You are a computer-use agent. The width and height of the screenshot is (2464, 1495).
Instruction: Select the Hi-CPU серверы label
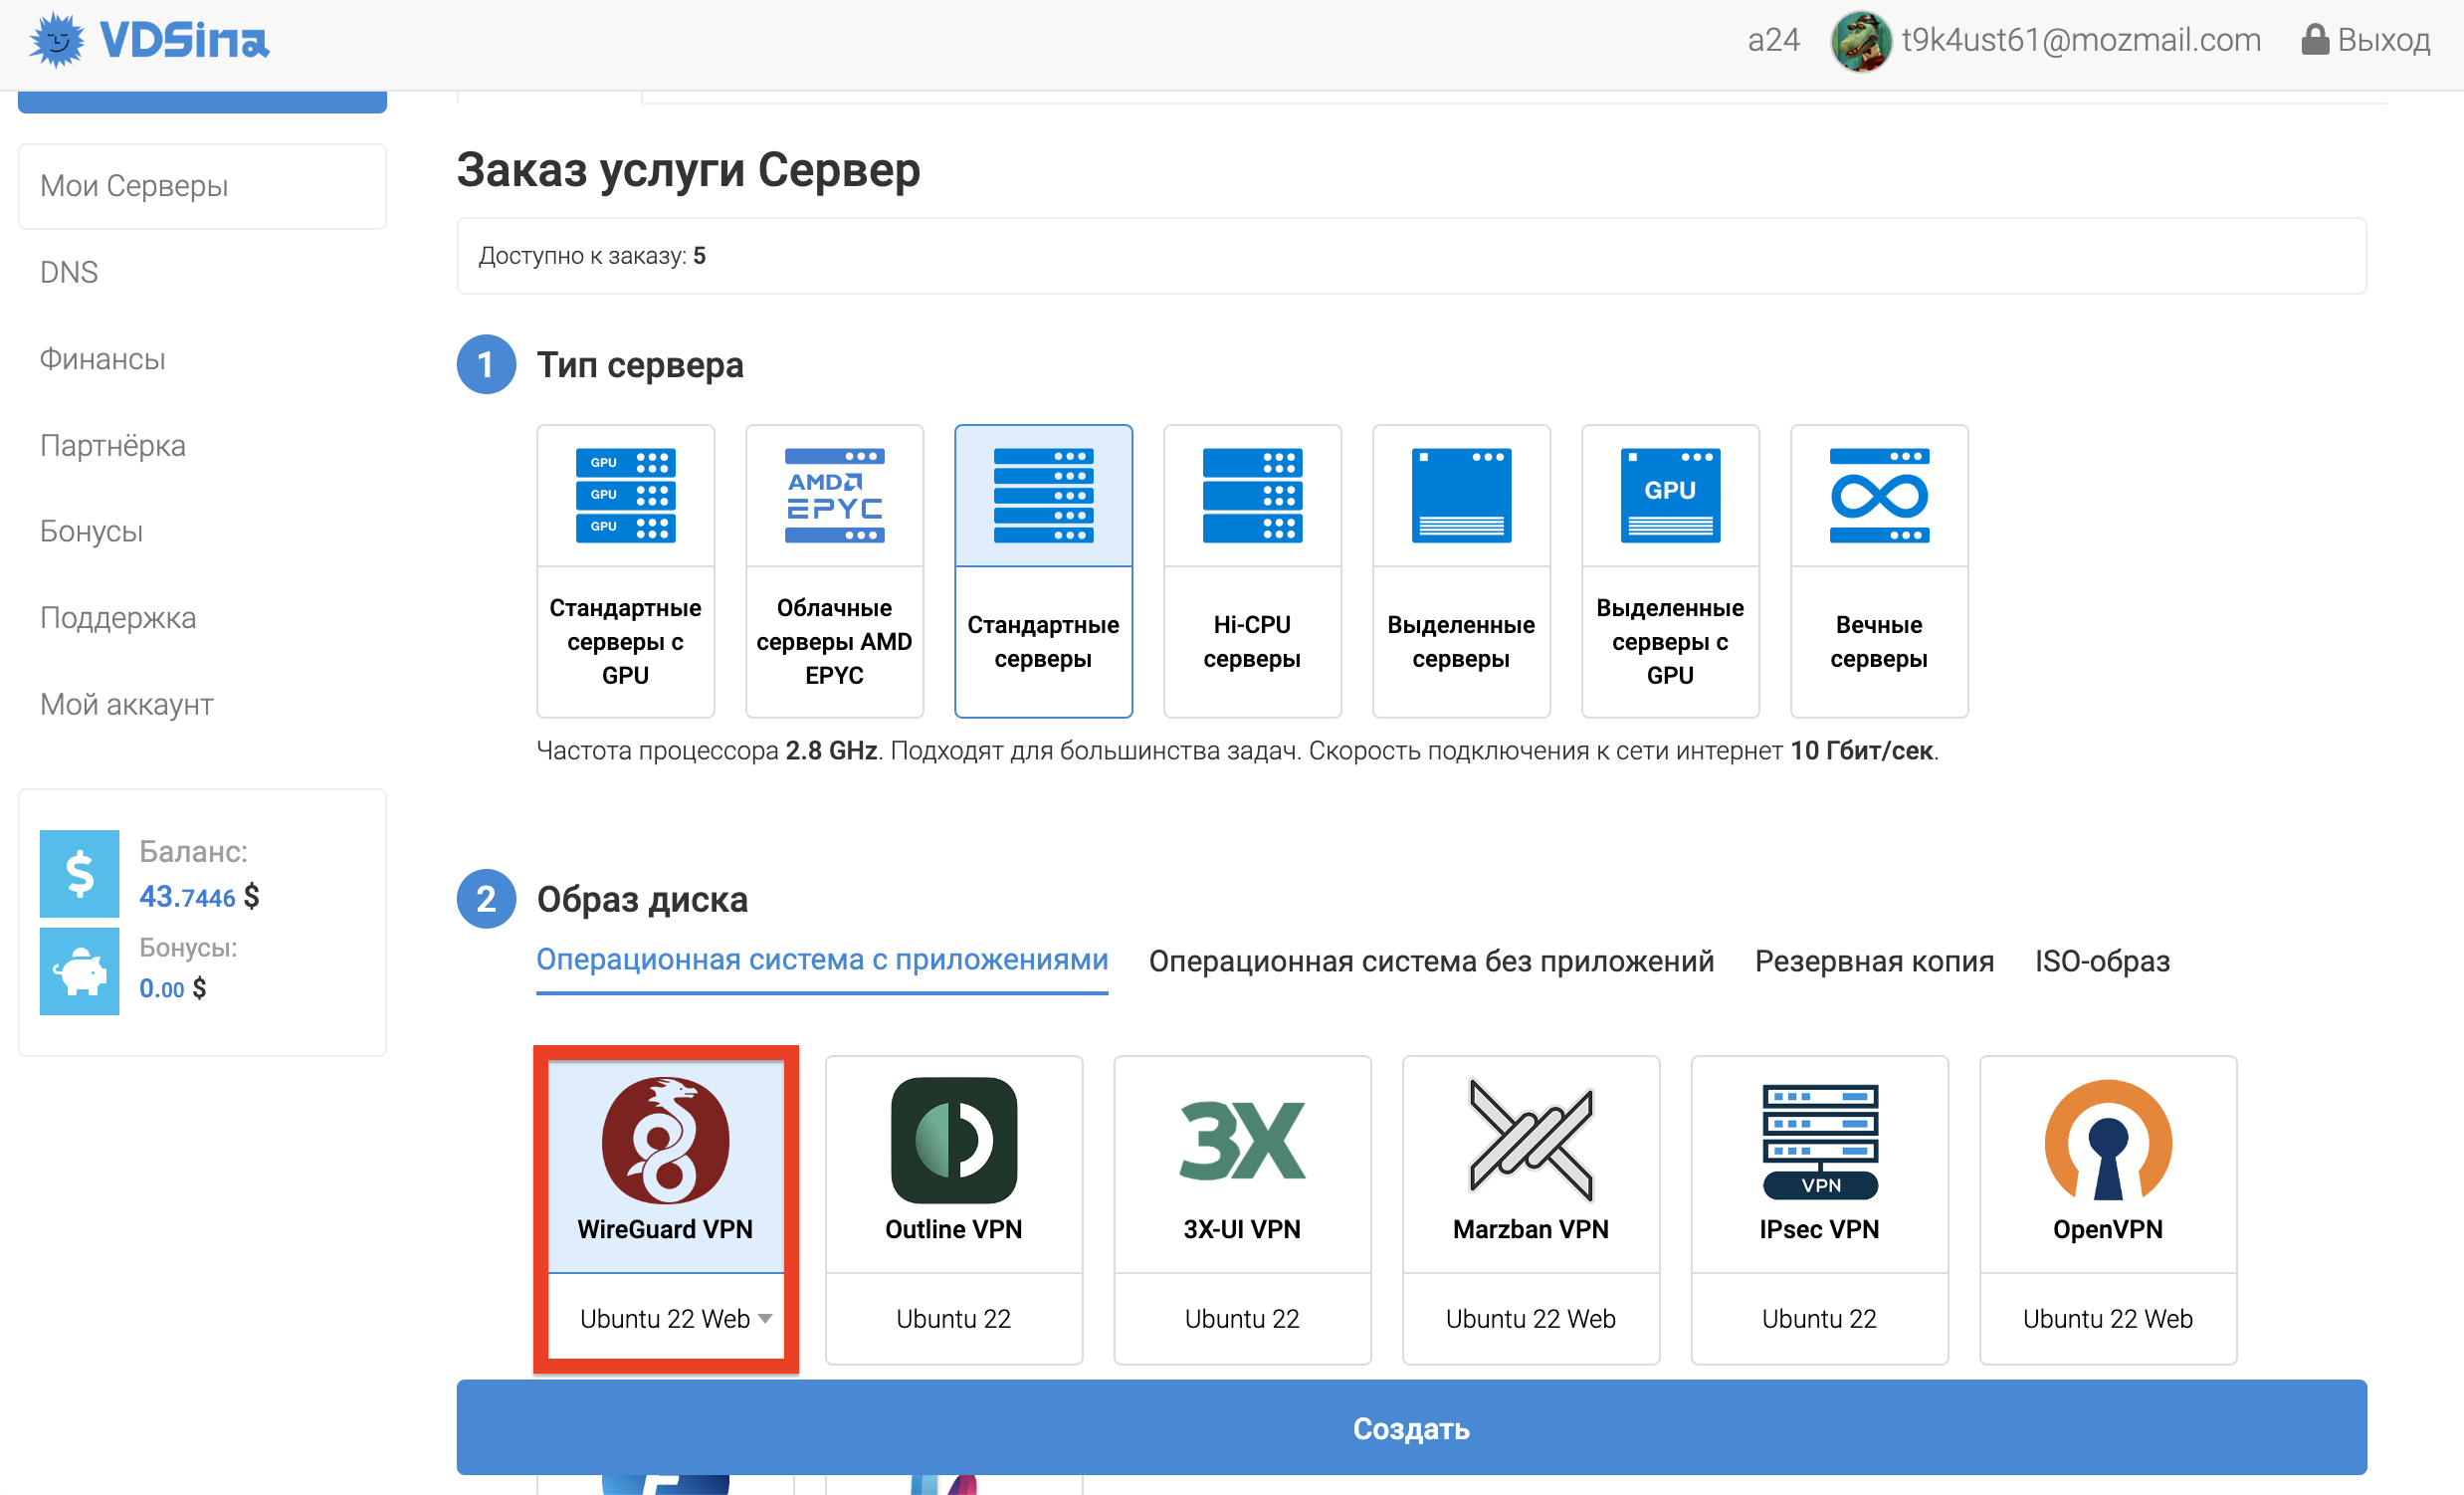[x=1252, y=641]
